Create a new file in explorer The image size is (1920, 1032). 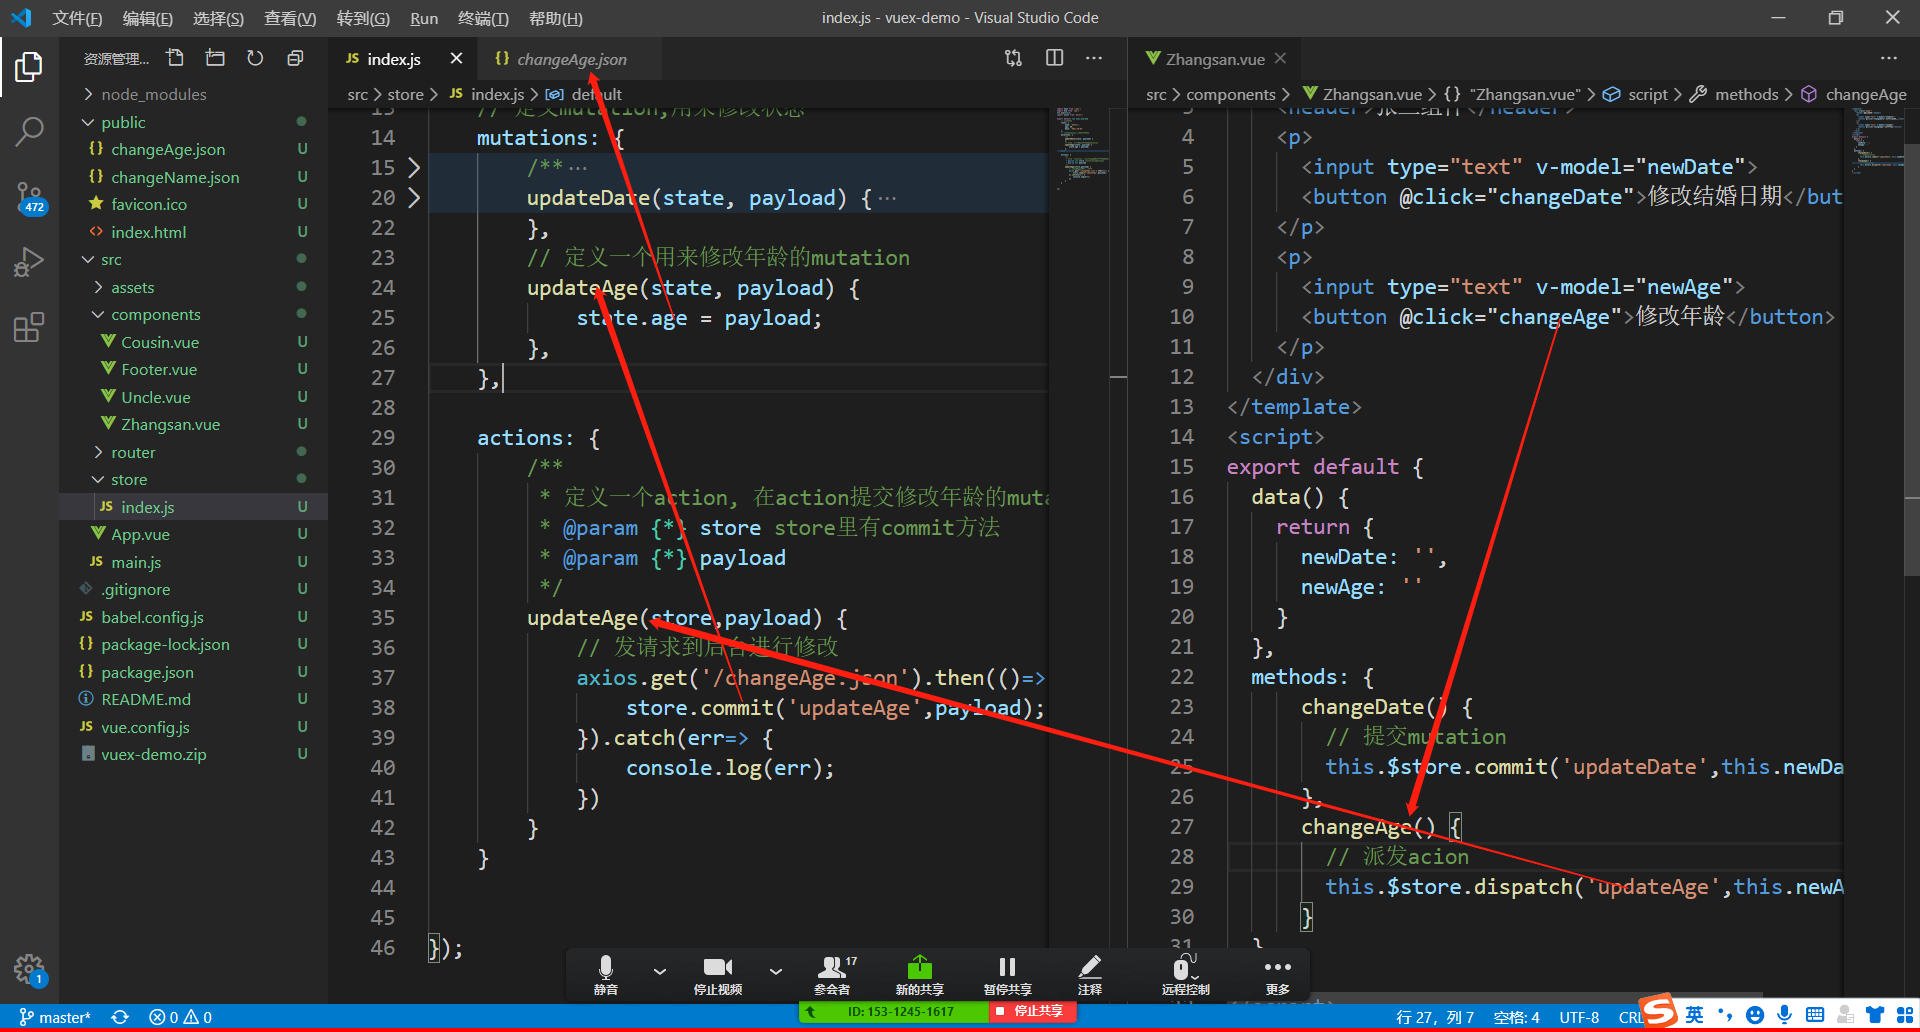[x=175, y=58]
